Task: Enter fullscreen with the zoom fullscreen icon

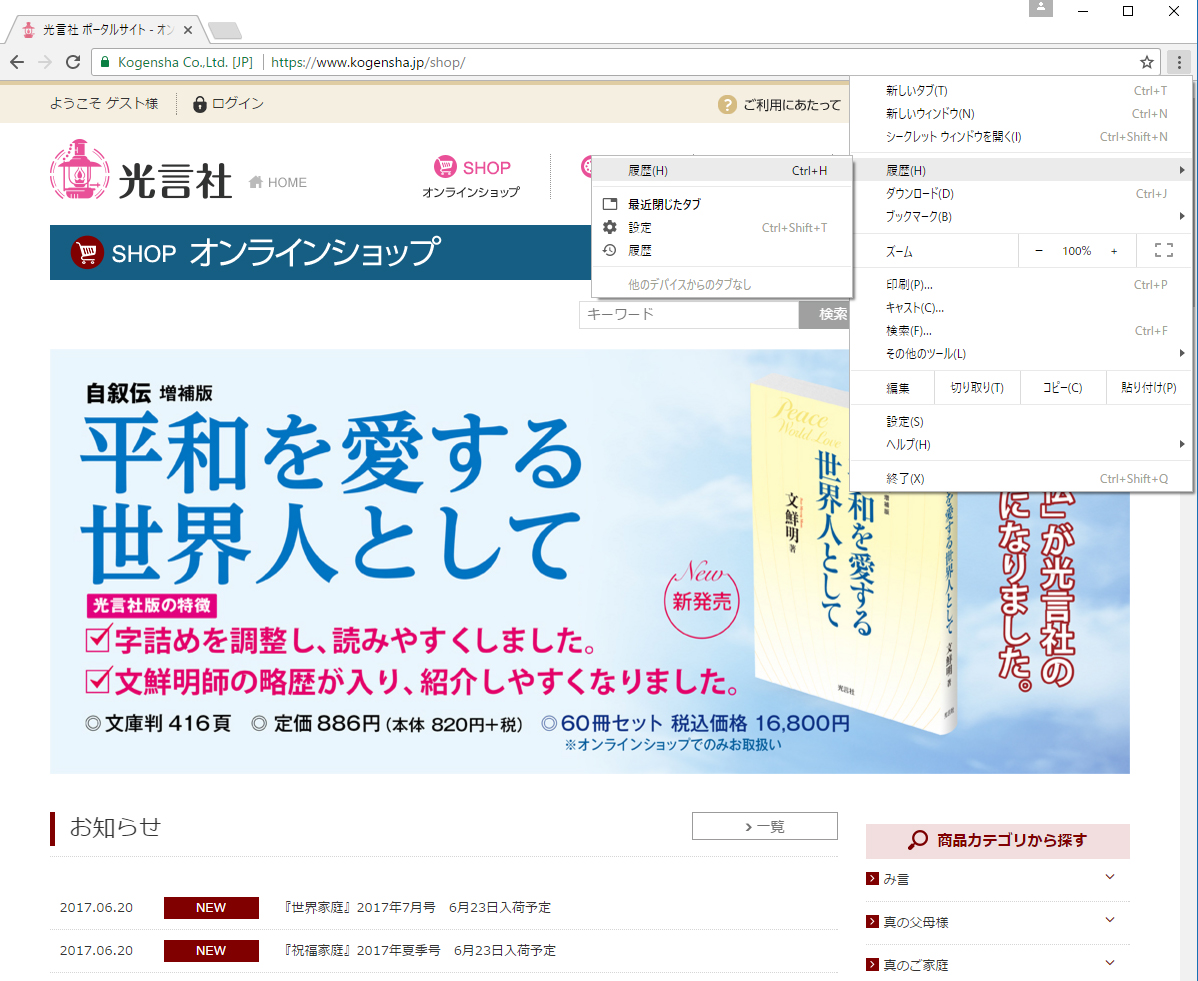Action: (x=1164, y=251)
